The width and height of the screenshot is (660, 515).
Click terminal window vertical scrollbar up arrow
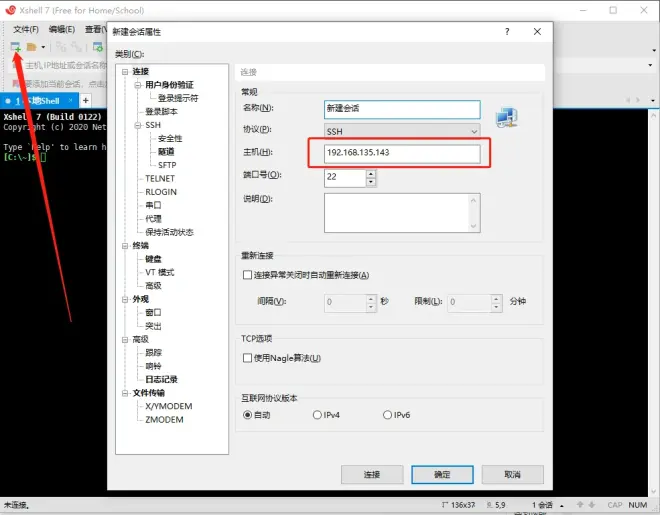(x=653, y=114)
